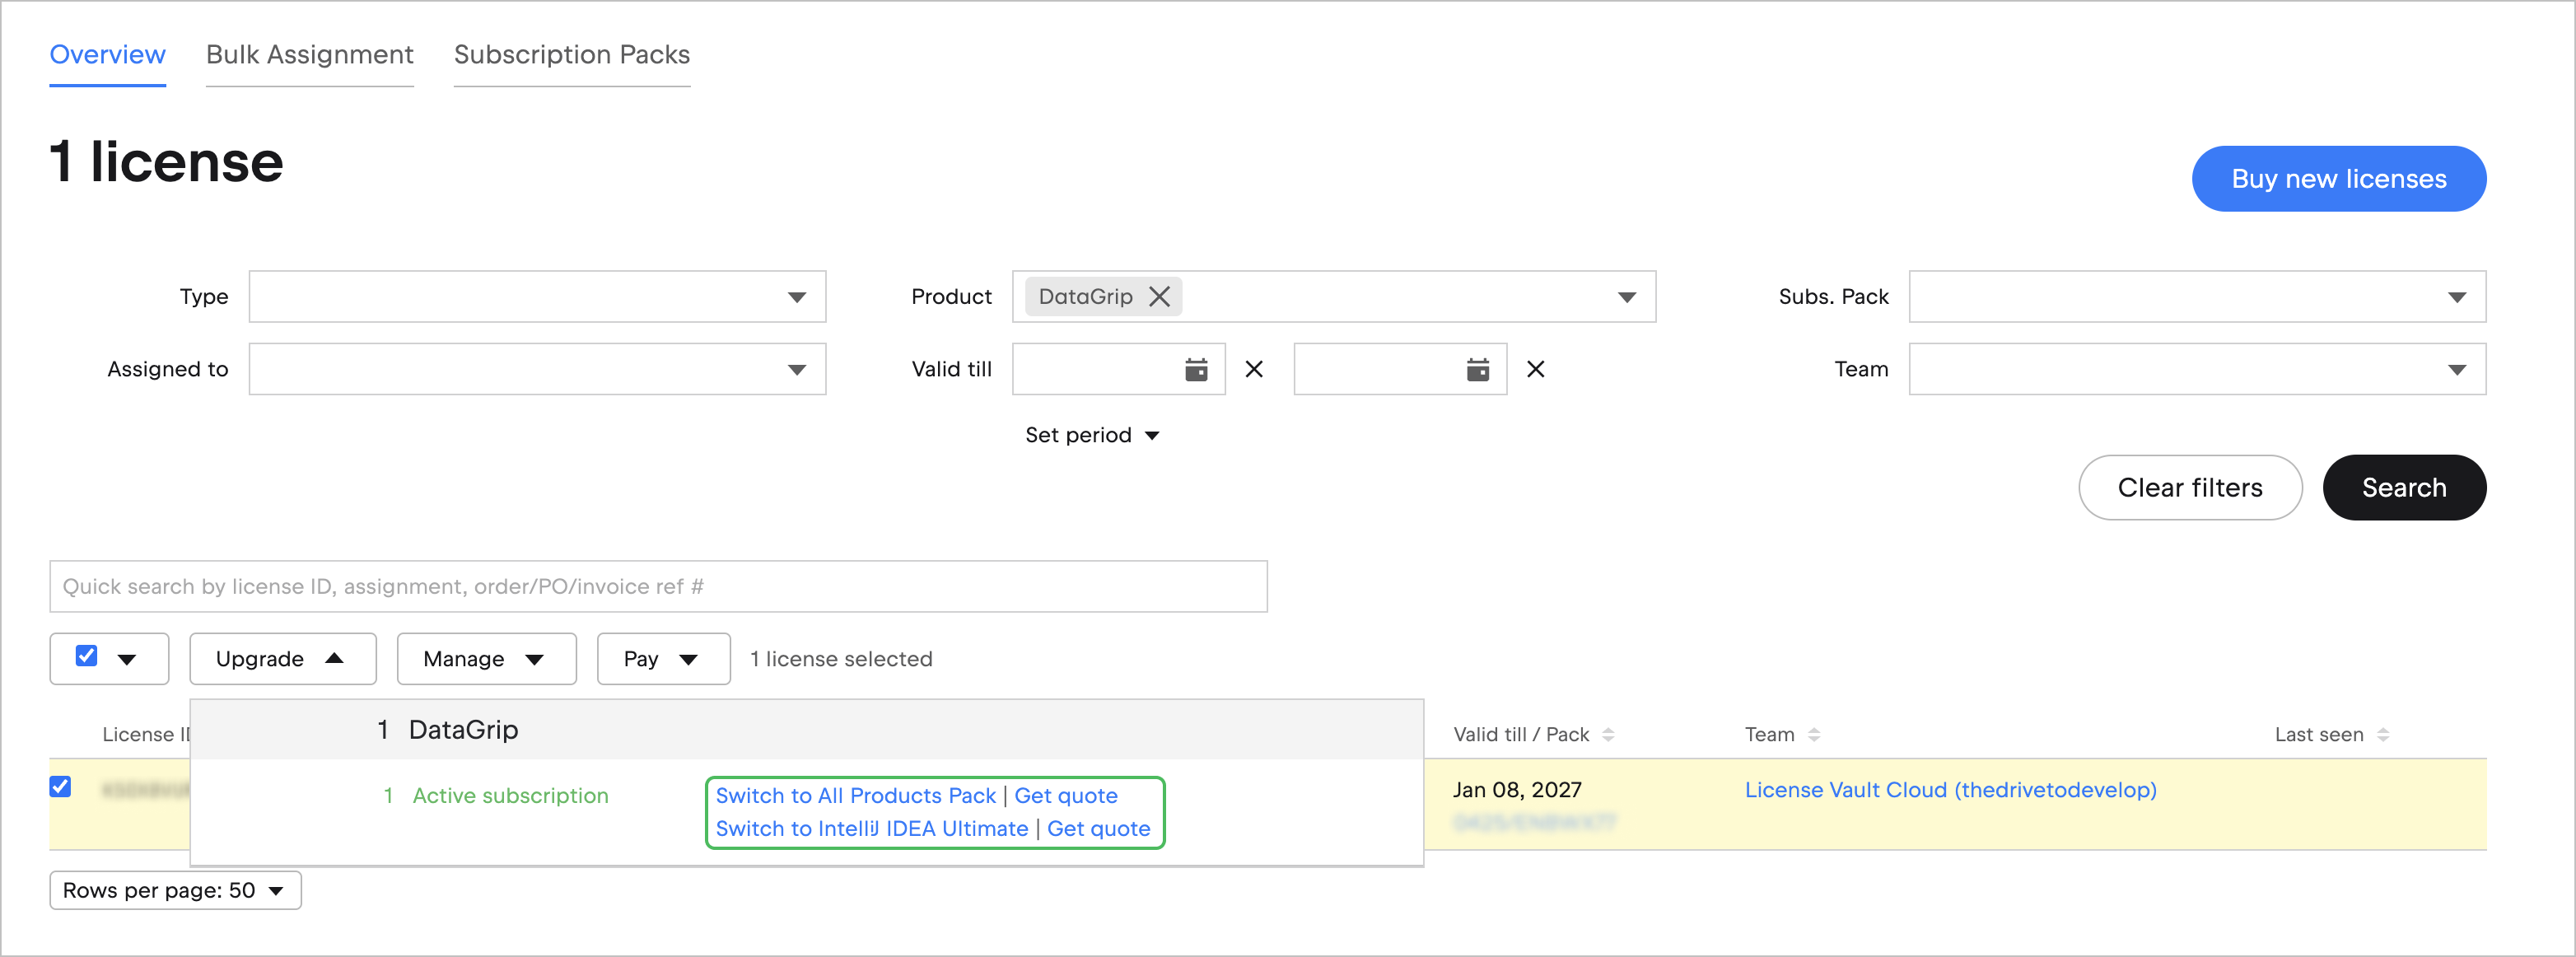Clear the first Valid till date field
This screenshot has height=957, width=2576.
tap(1254, 368)
